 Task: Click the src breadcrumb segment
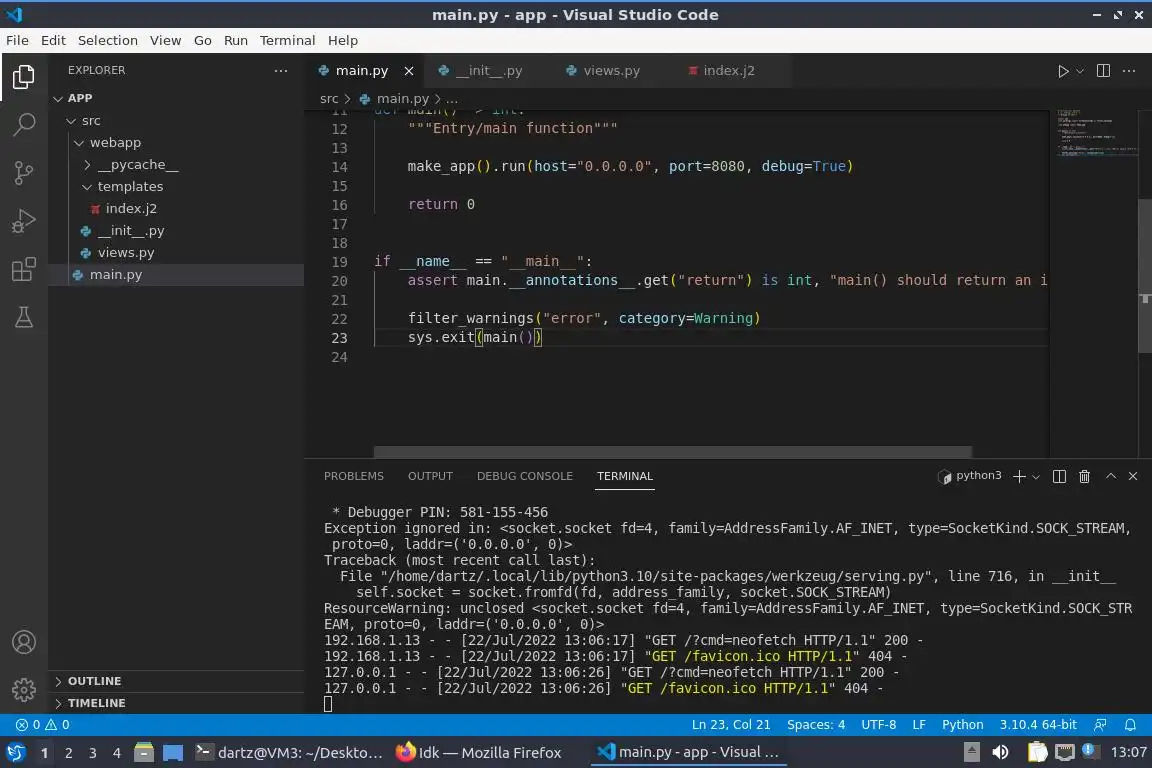coord(329,98)
